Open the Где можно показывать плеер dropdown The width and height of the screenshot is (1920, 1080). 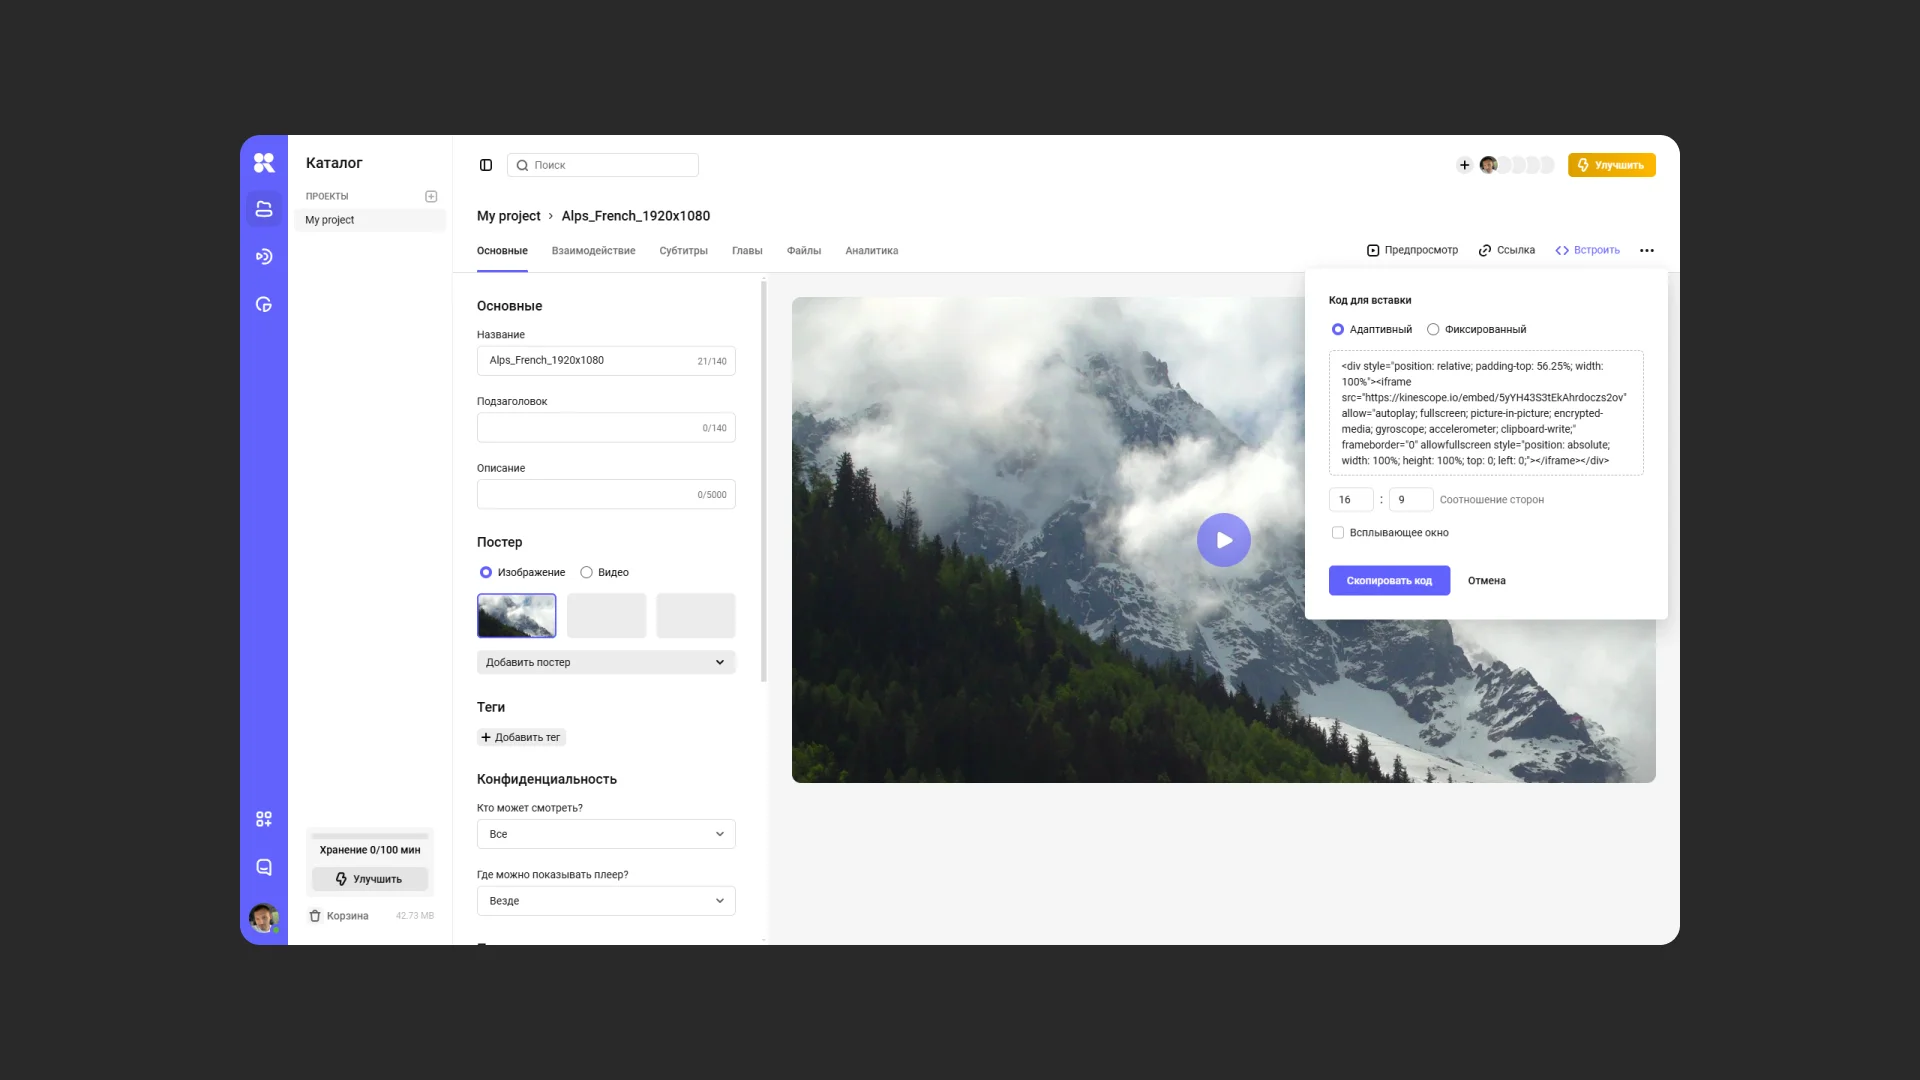(x=606, y=901)
